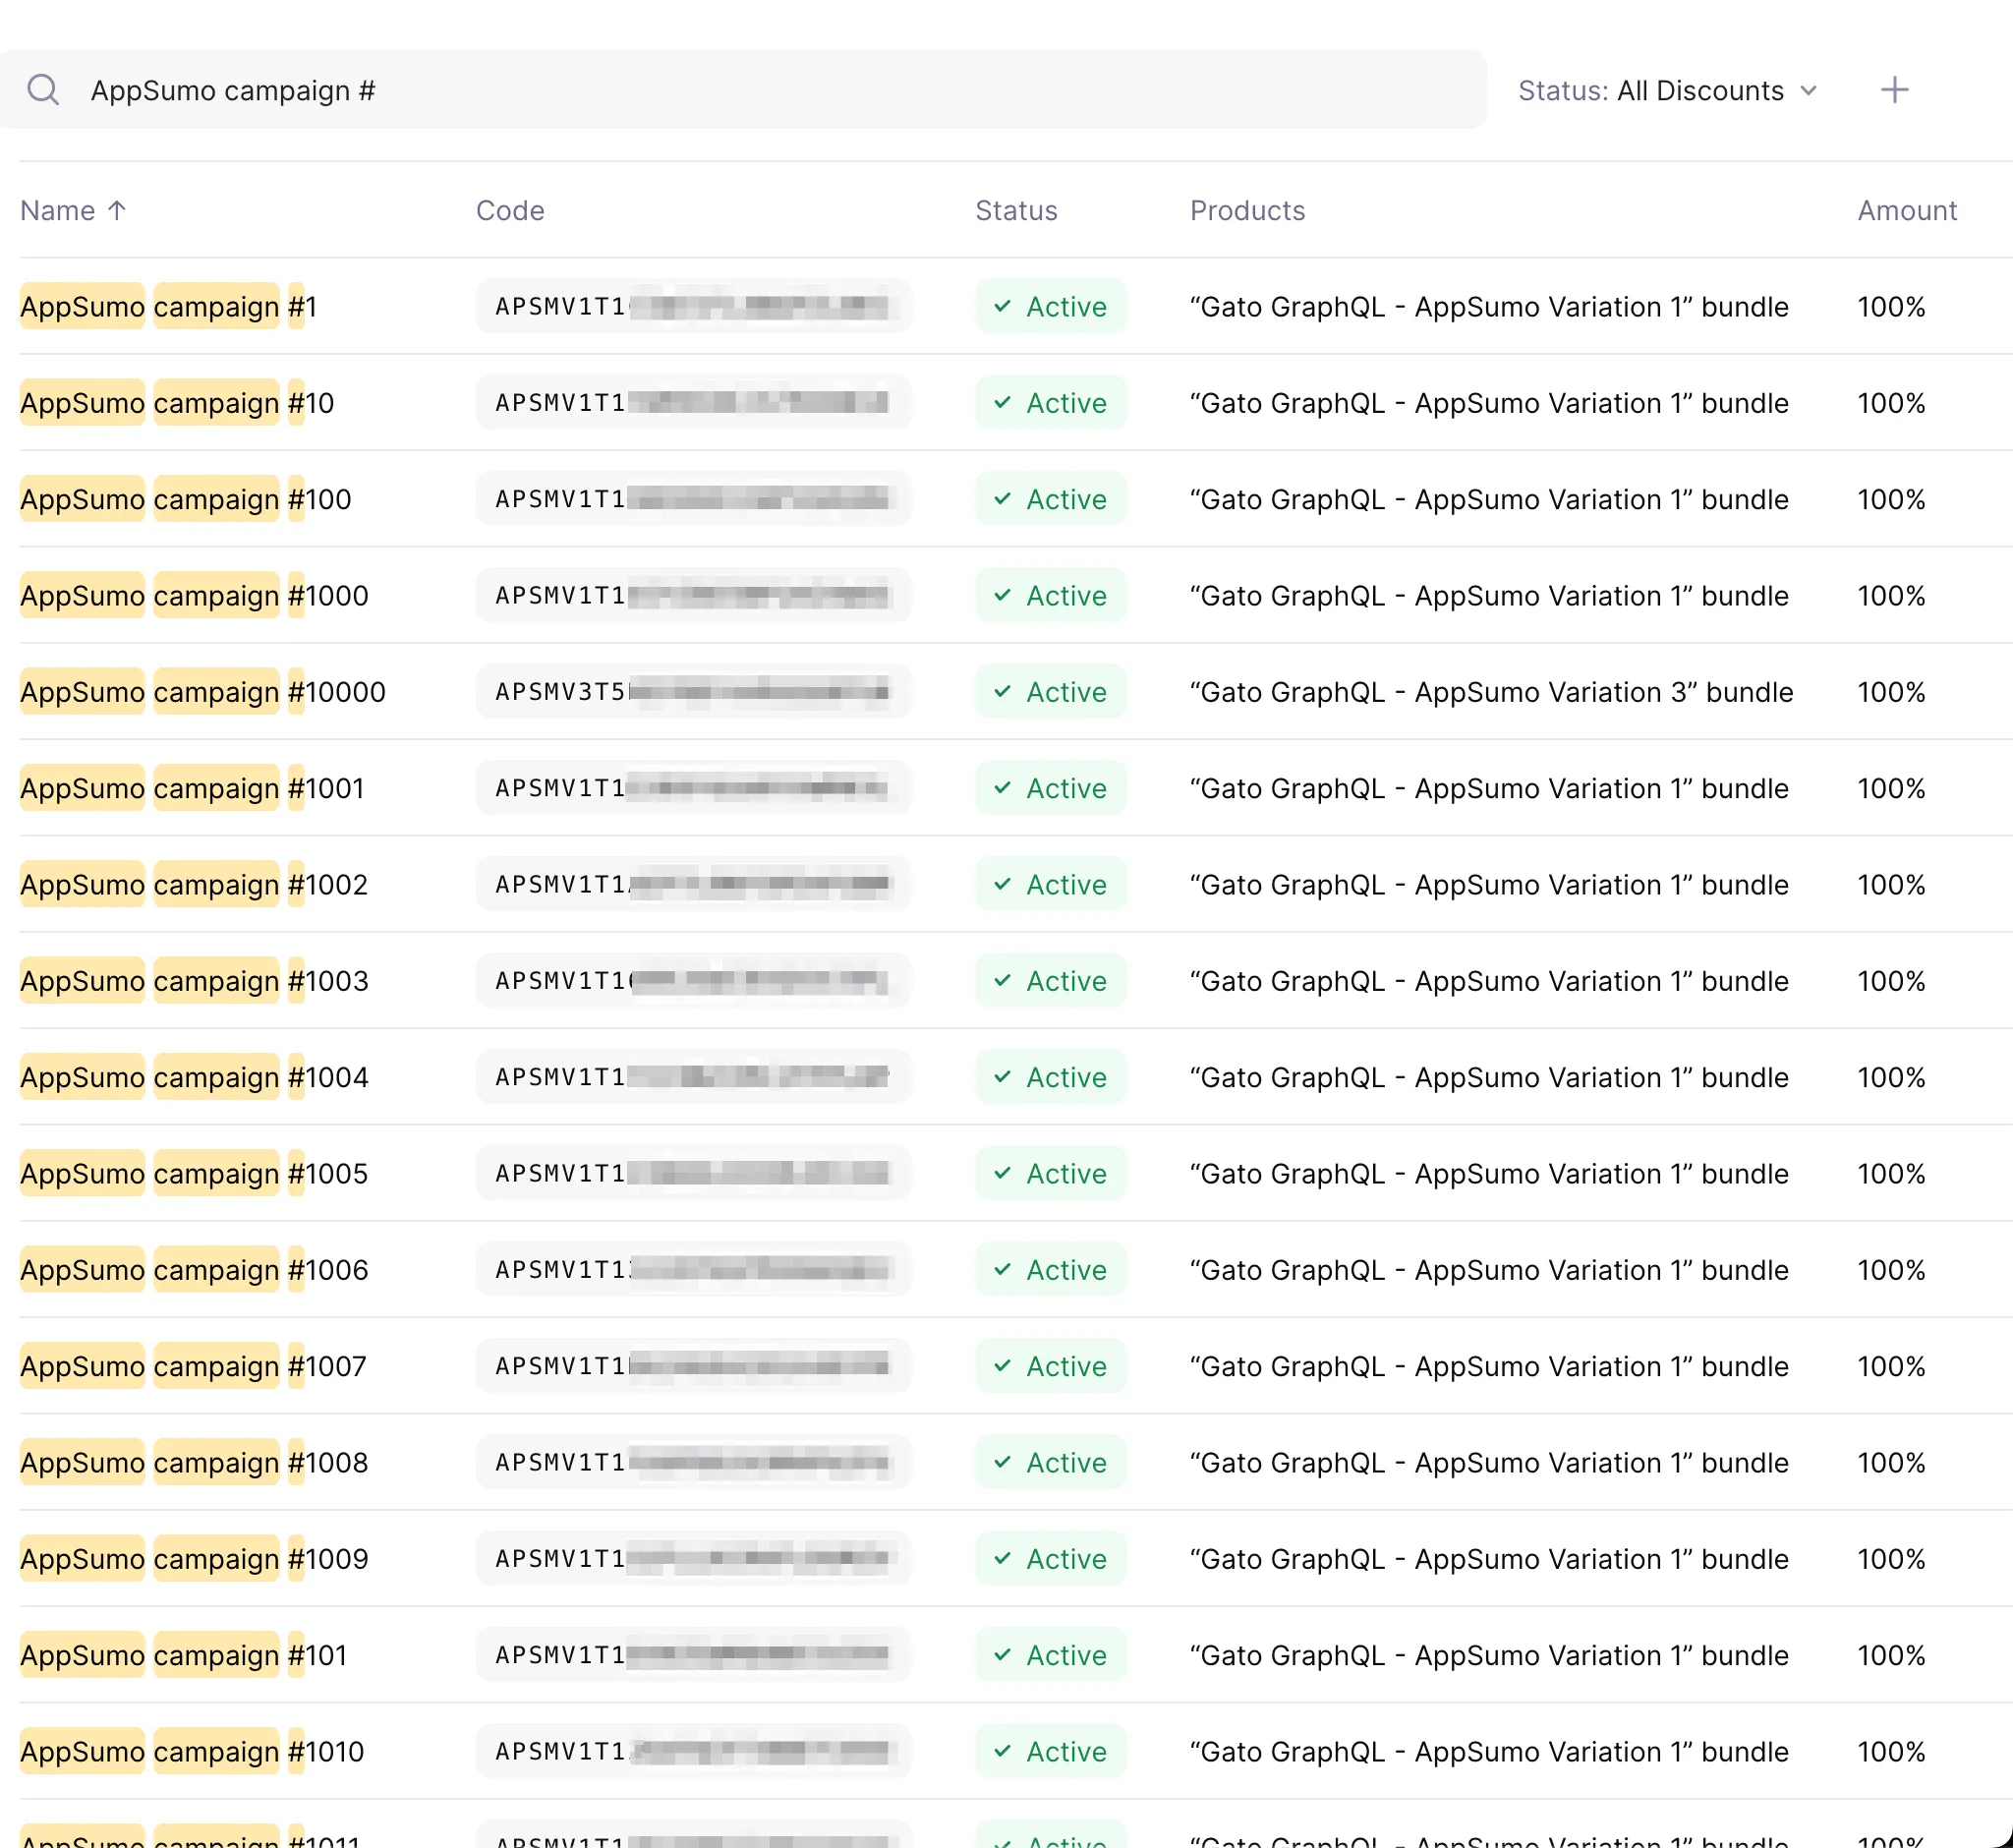Click Active badge for campaign #1008
This screenshot has height=1848, width=2013.
coord(1050,1462)
